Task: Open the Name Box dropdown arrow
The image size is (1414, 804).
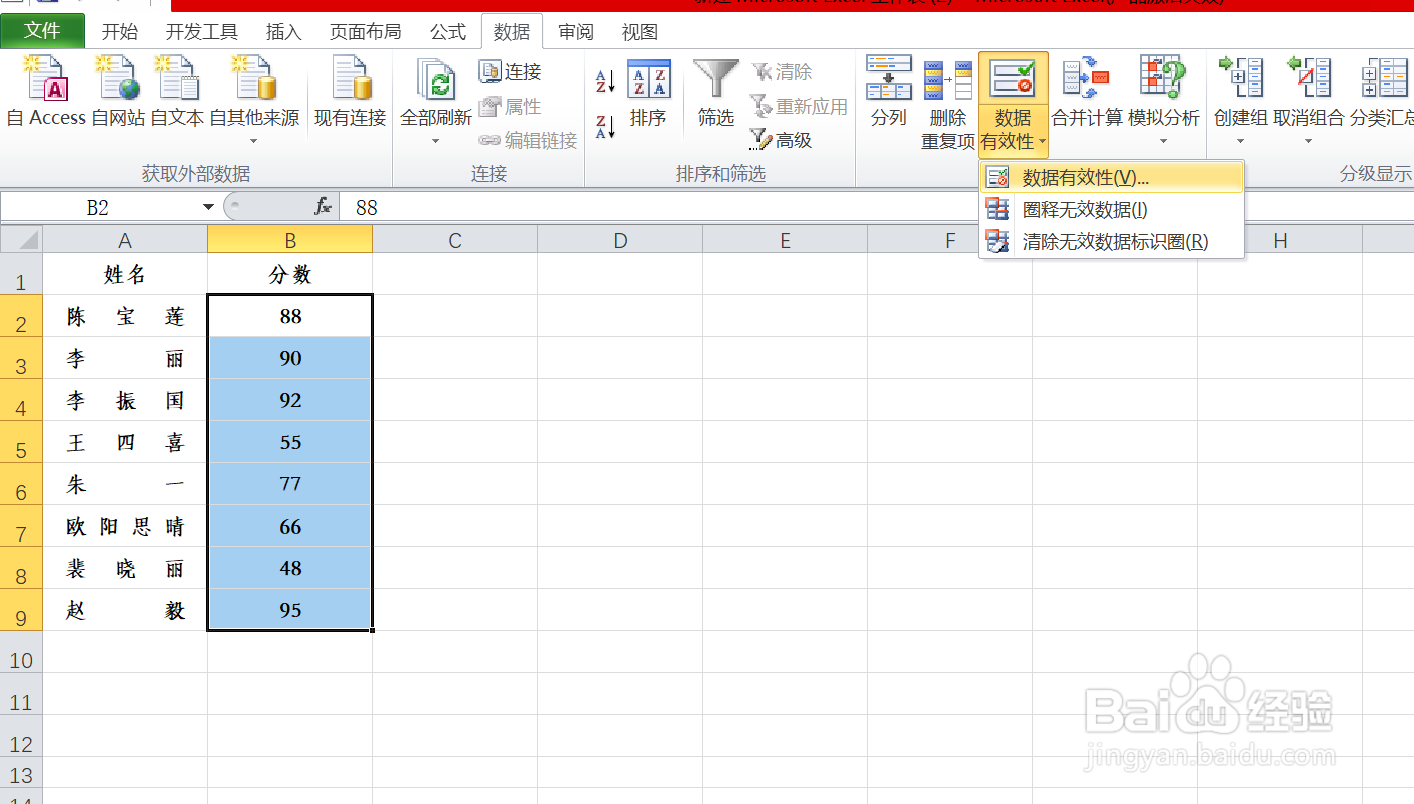Action: pyautogui.click(x=208, y=207)
